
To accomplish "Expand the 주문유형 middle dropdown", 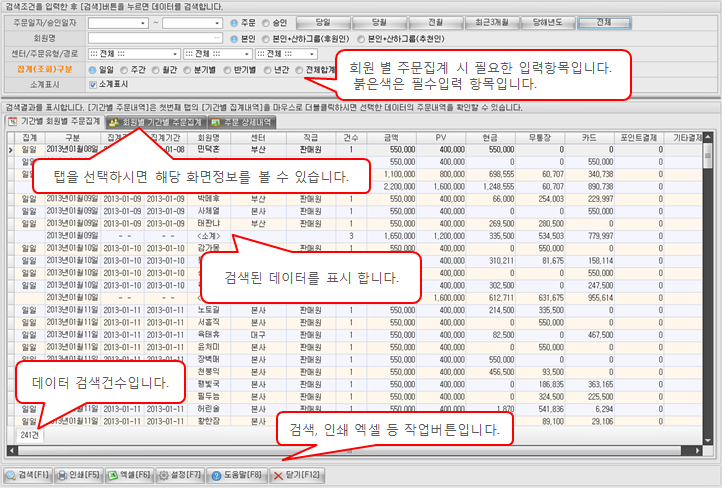I will click(247, 54).
